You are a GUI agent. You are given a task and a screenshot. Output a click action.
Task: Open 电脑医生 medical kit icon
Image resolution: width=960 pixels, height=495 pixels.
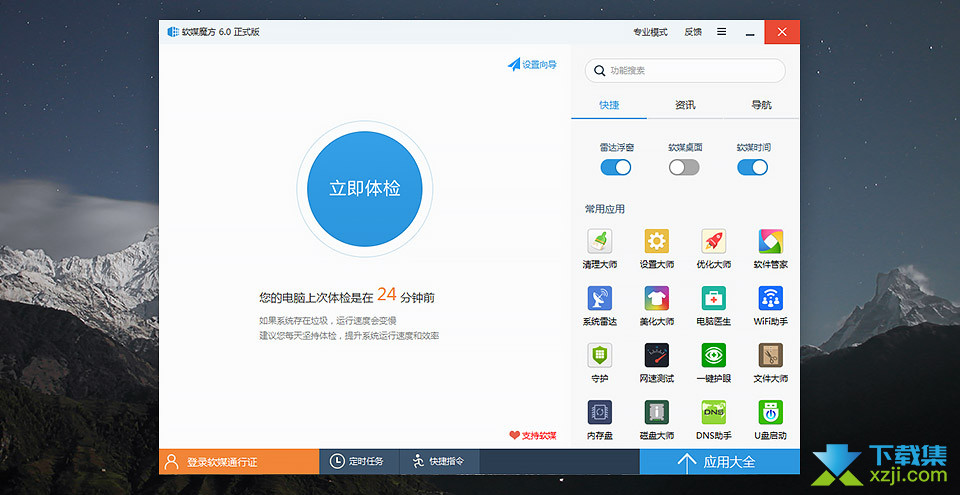[x=713, y=298]
